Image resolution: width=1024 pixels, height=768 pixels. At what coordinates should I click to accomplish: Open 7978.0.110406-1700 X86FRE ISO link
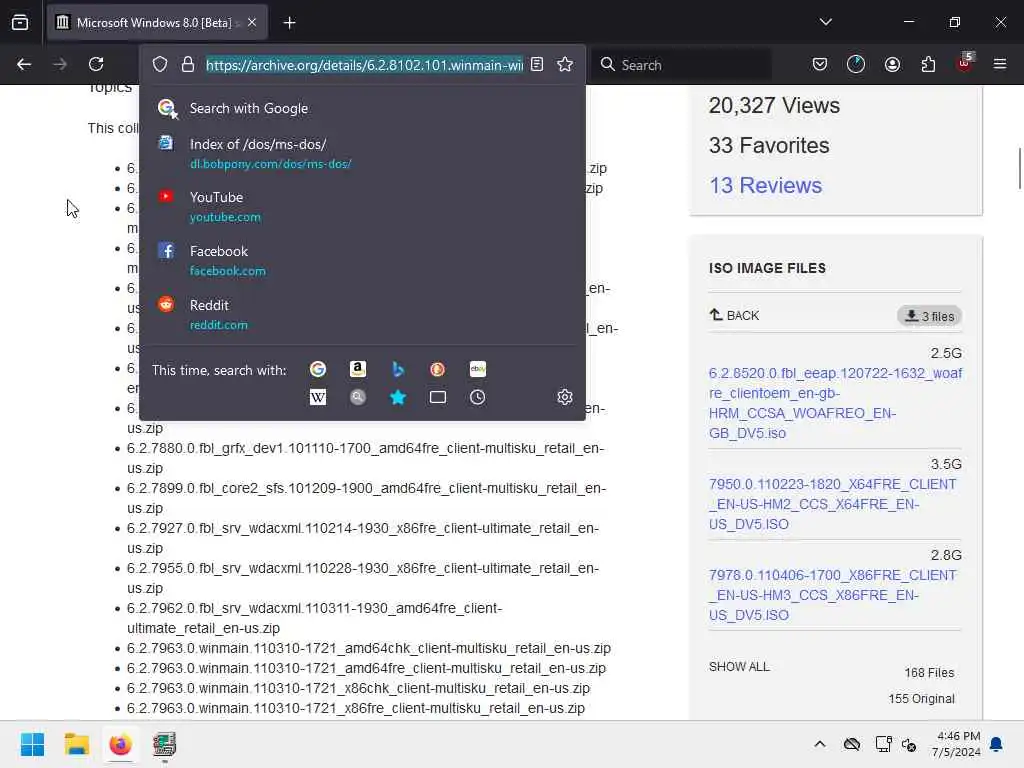pos(833,595)
